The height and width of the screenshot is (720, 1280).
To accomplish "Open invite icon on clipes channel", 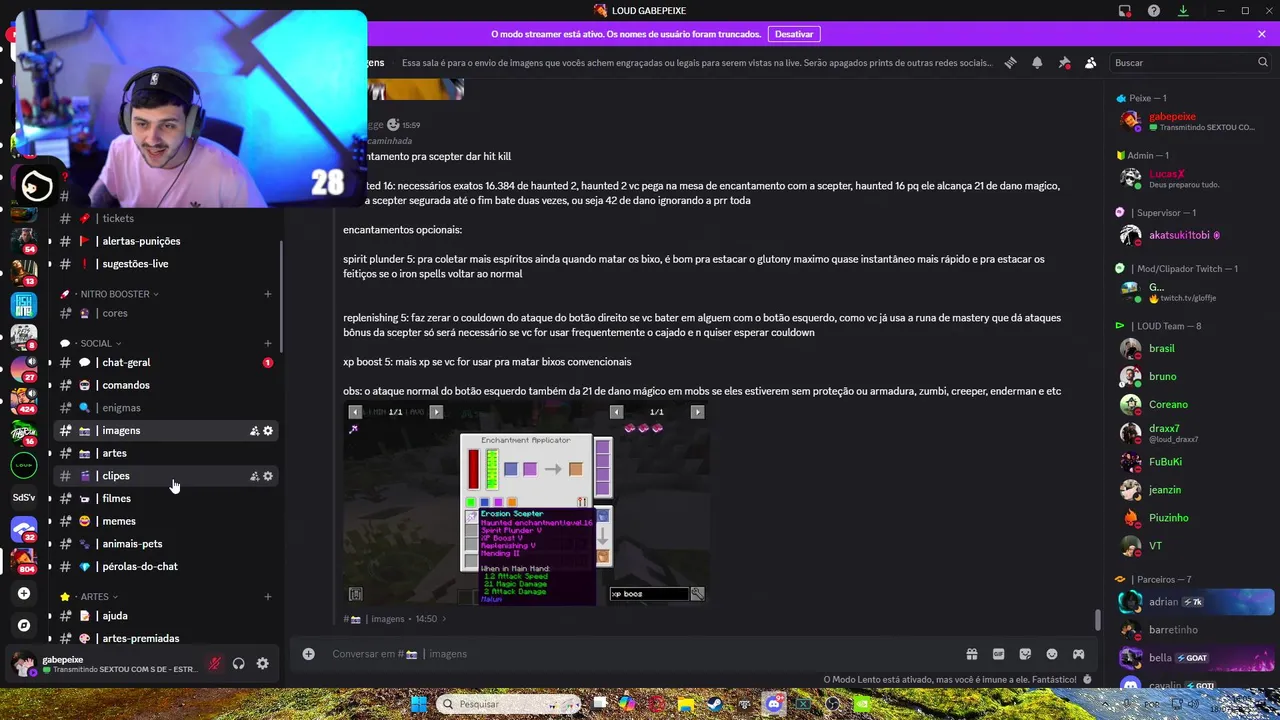I will tap(254, 476).
